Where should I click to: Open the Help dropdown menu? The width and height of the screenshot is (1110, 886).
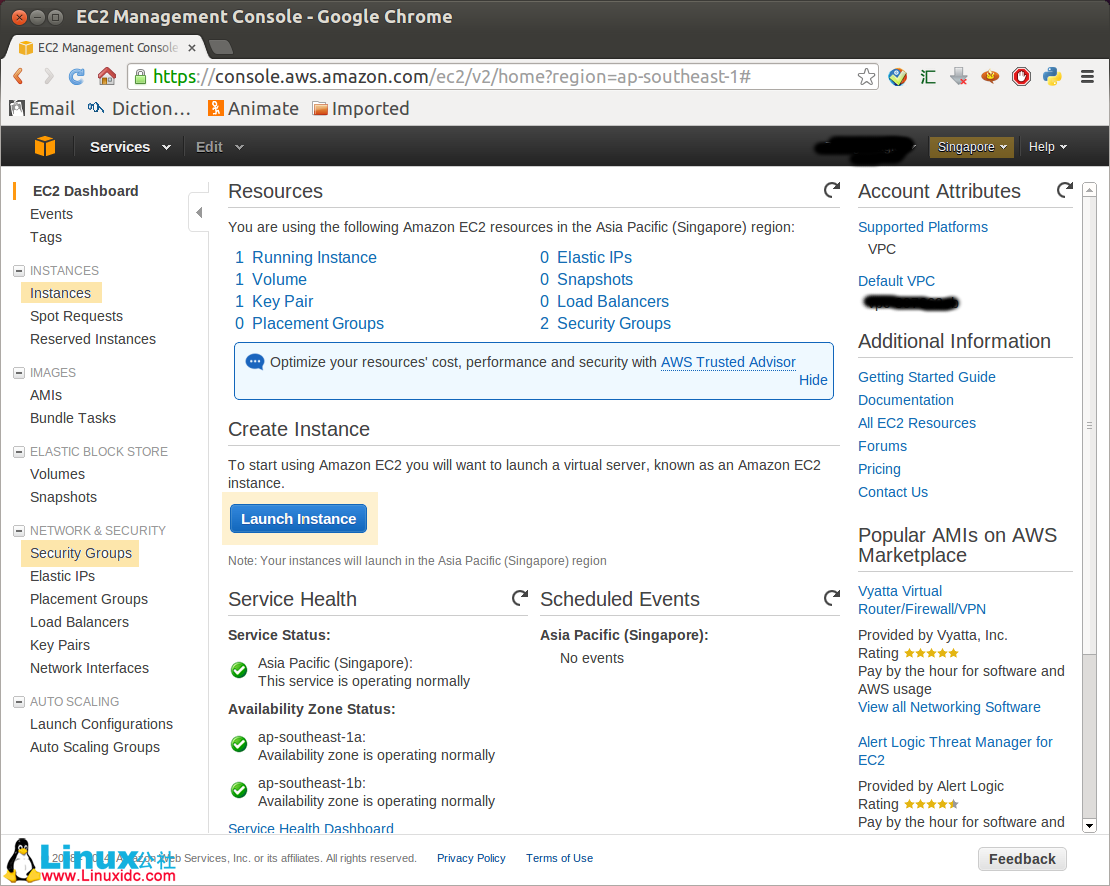tap(1047, 146)
